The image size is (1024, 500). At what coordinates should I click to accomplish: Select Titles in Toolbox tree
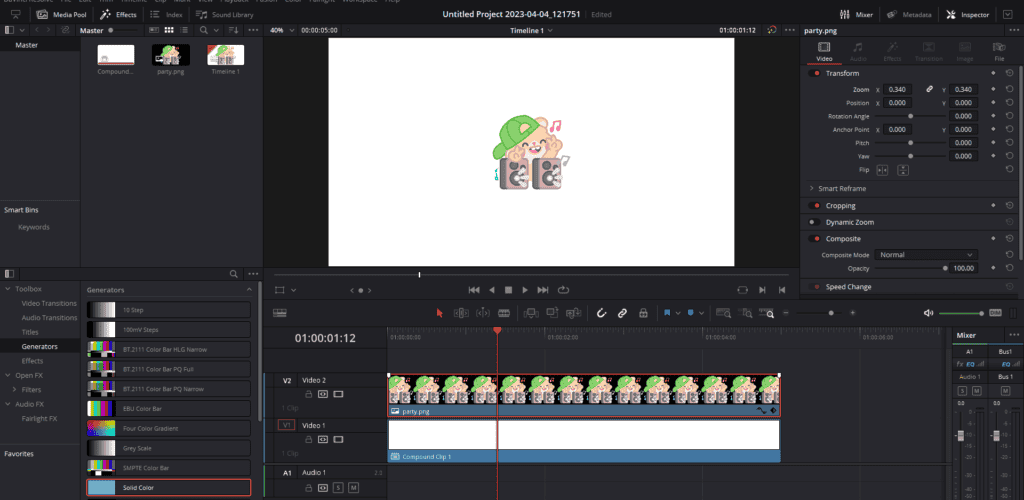tap(30, 332)
